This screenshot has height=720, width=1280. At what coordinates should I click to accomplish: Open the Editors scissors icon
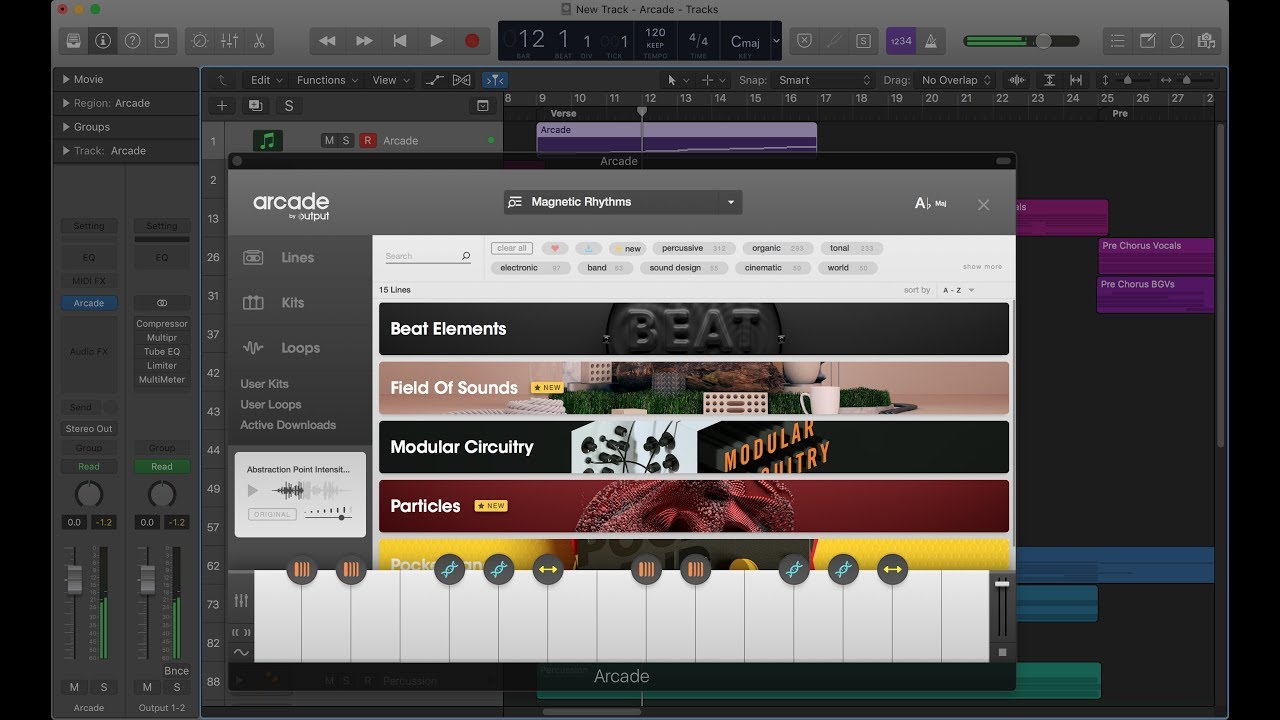[258, 41]
